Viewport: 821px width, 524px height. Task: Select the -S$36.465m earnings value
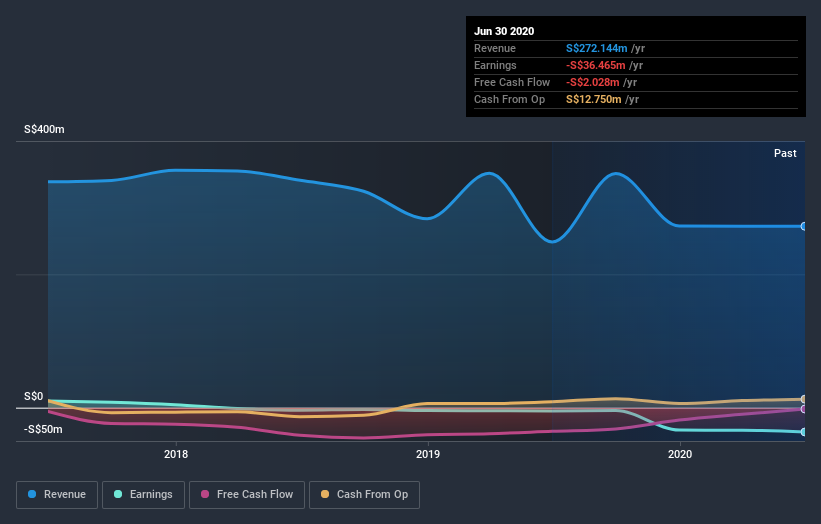coord(595,65)
